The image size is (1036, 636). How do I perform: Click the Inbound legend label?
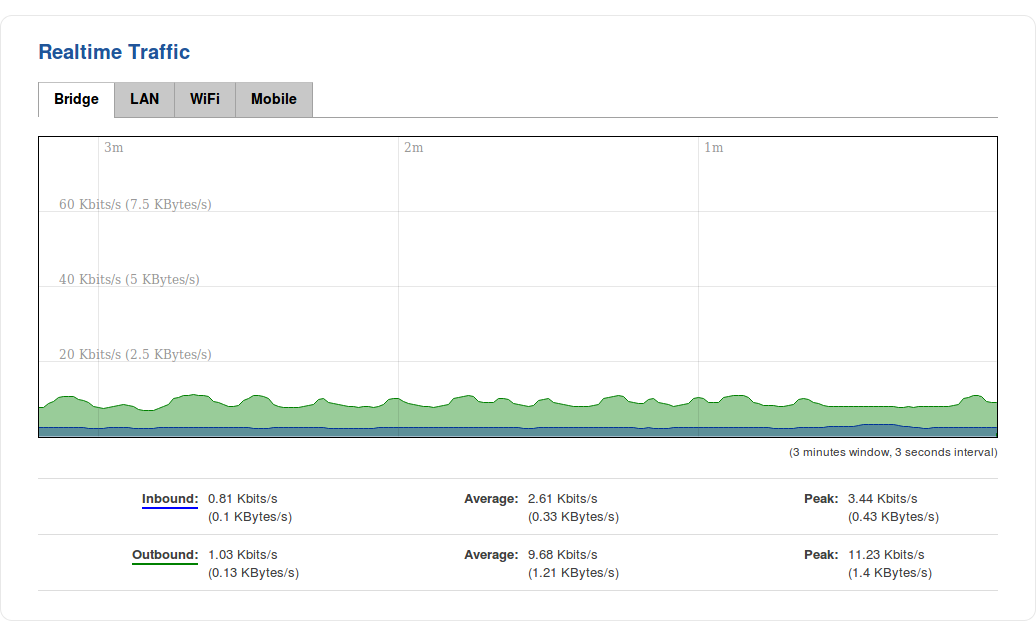[x=169, y=499]
